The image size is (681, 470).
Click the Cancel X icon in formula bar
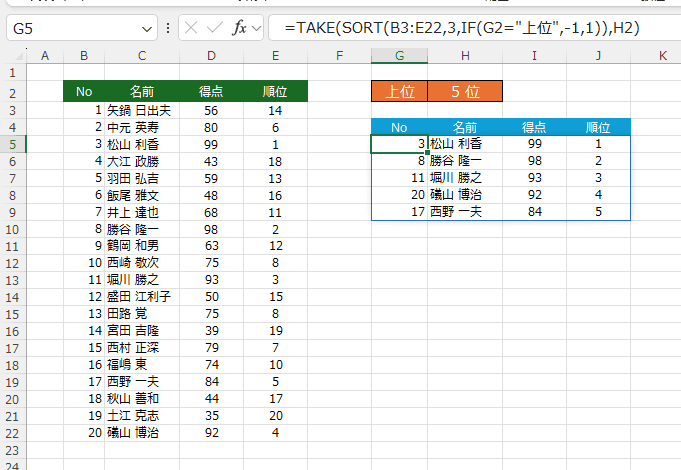[x=193, y=29]
